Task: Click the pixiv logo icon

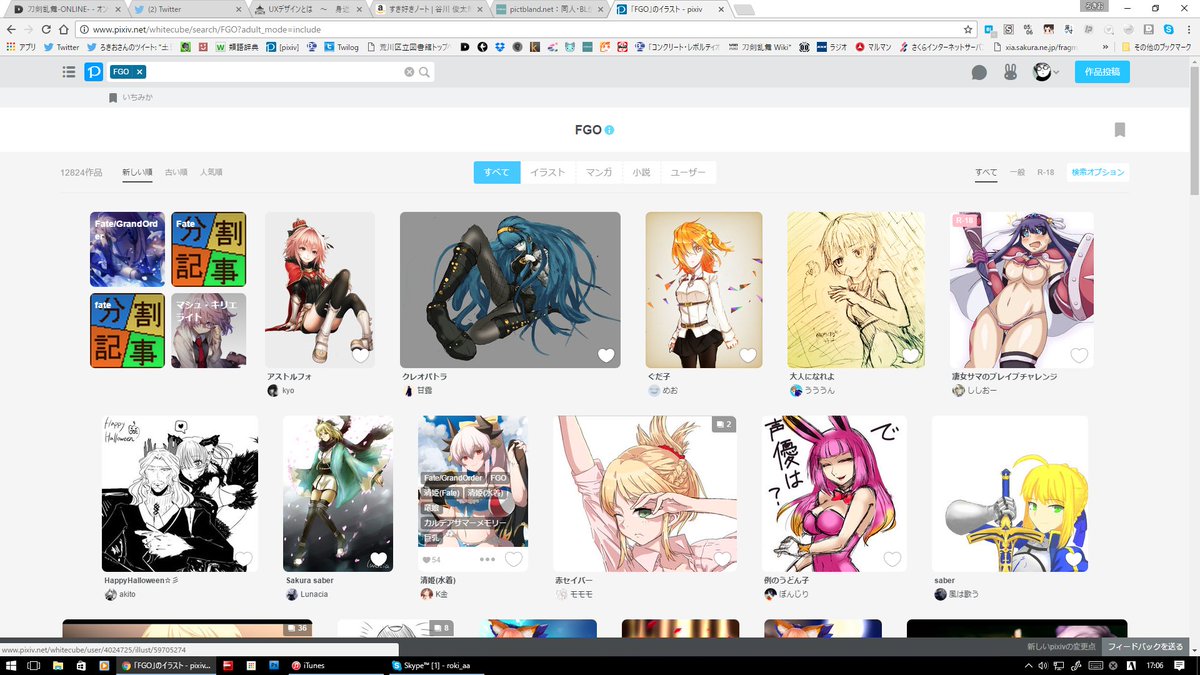Action: click(x=93, y=72)
